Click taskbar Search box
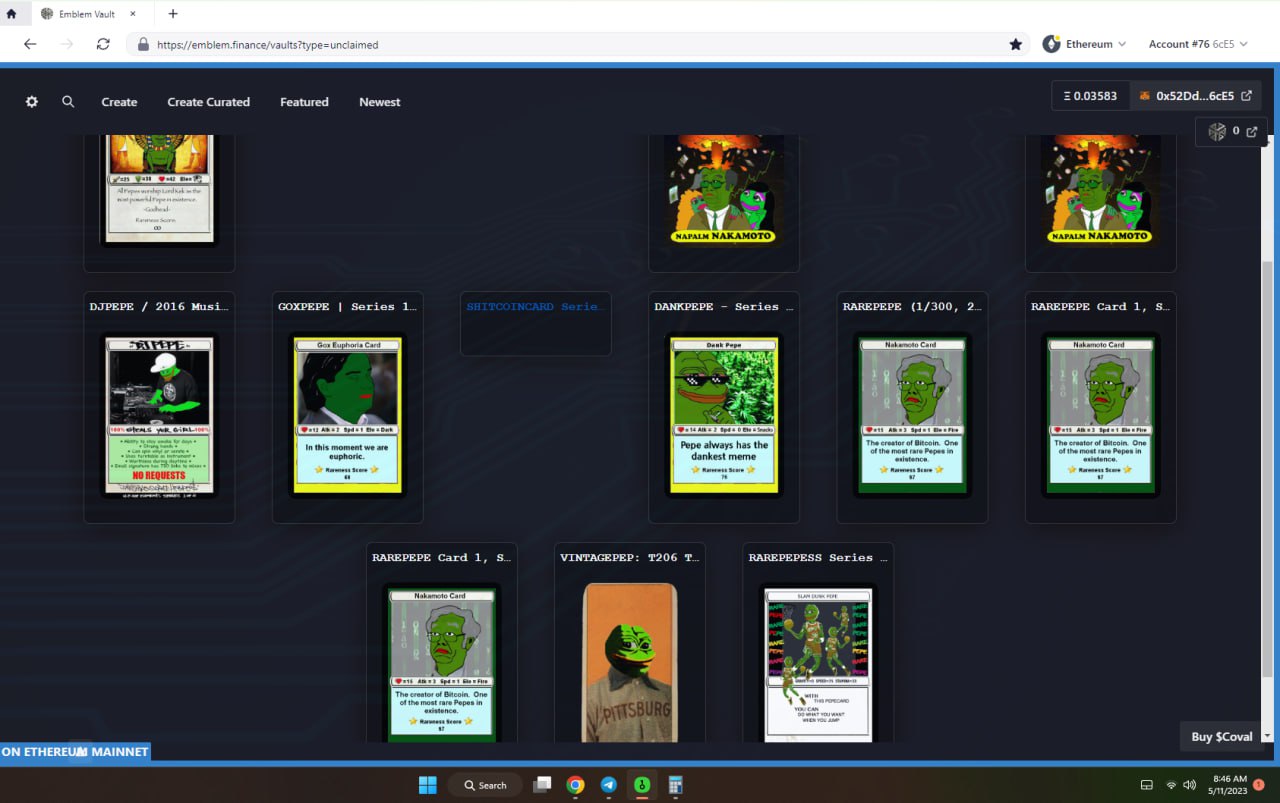The image size is (1280, 803). 485,785
